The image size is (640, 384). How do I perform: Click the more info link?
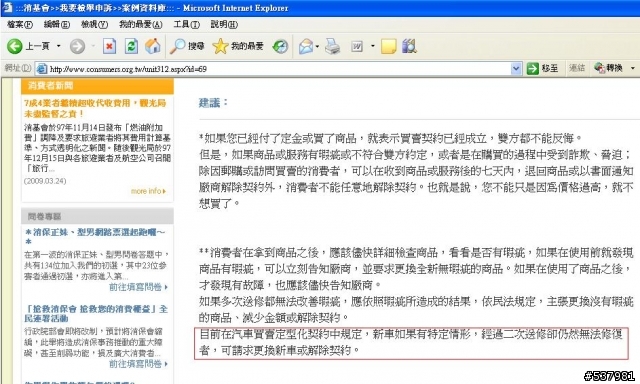[x=148, y=191]
